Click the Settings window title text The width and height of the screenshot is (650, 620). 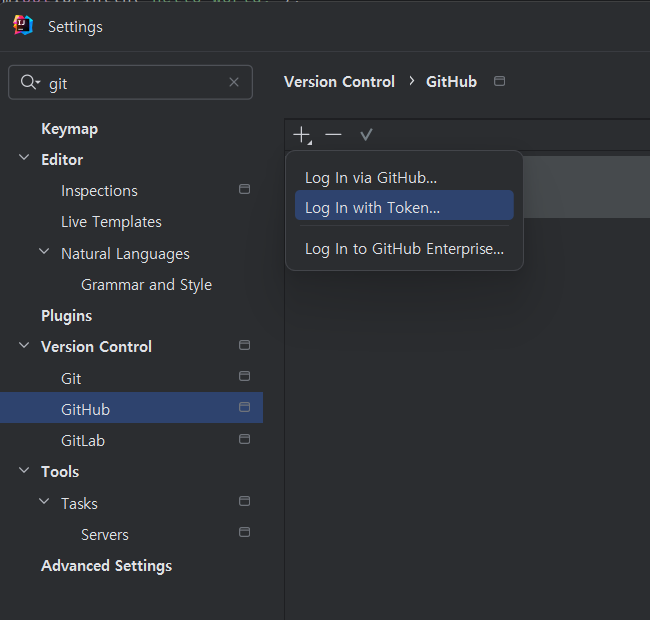pyautogui.click(x=75, y=27)
